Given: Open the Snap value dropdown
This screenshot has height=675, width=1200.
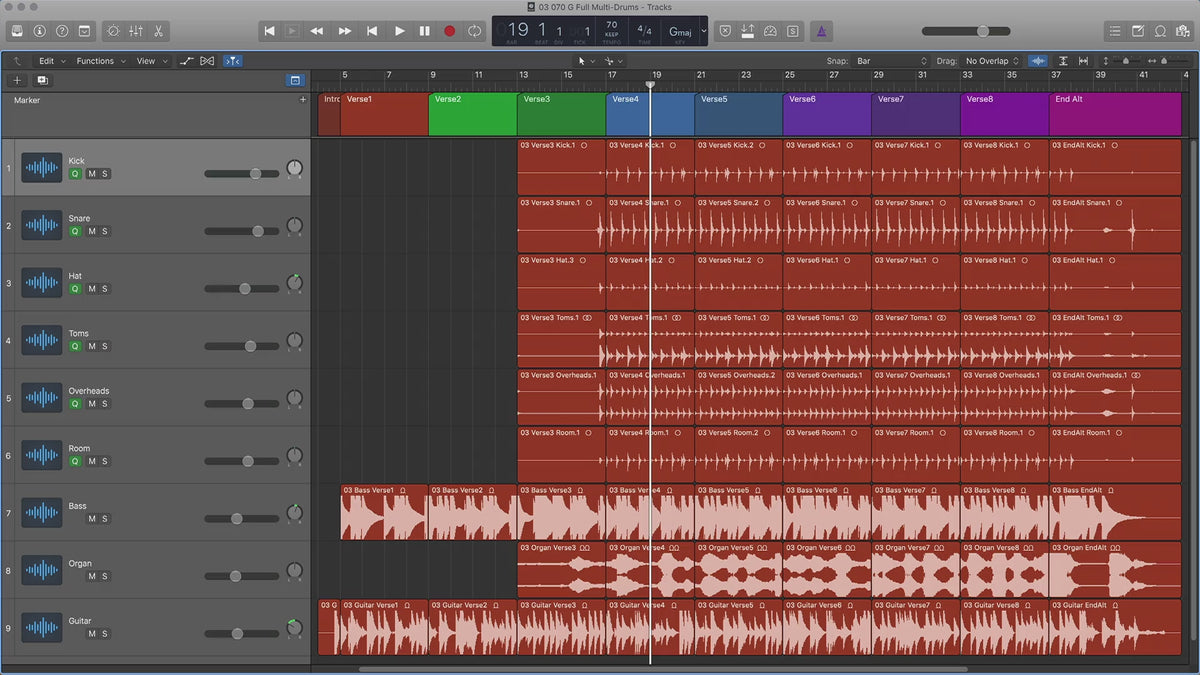Looking at the screenshot, I should click(891, 61).
